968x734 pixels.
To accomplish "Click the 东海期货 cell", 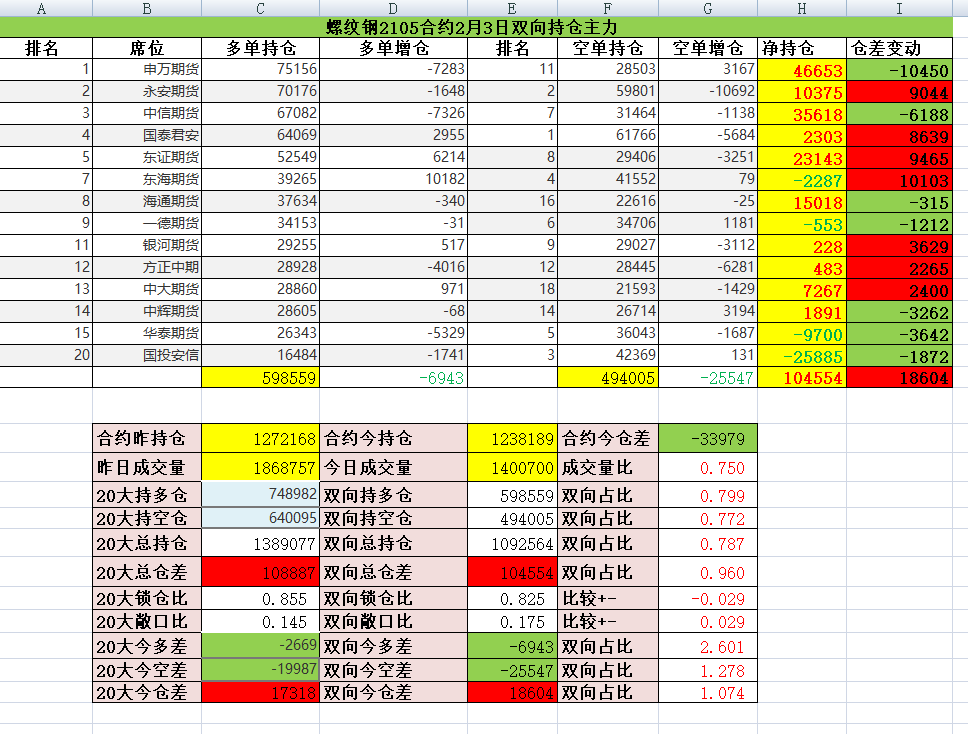I will pos(147,180).
